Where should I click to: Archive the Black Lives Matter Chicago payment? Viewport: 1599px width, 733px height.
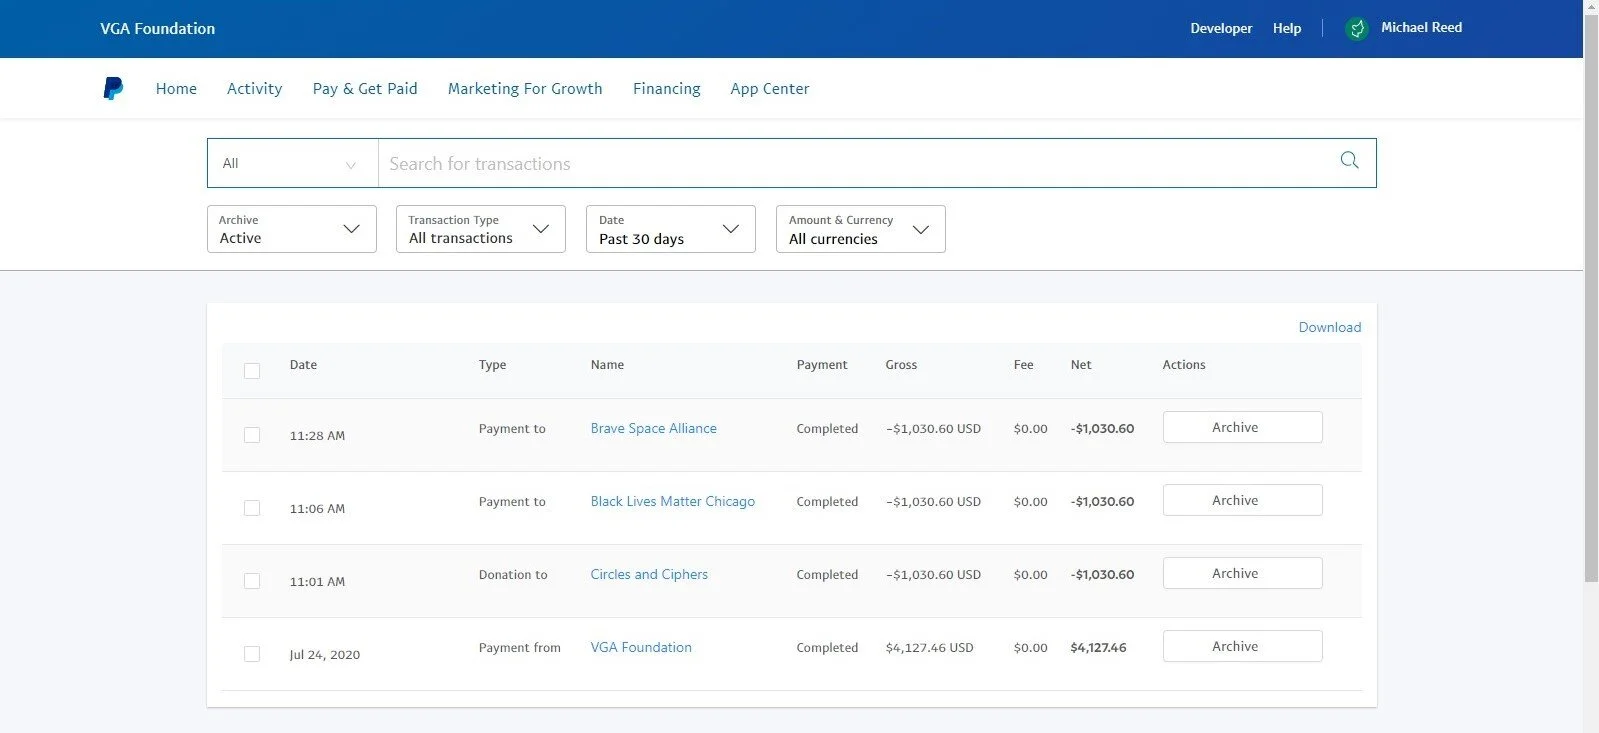pos(1243,500)
